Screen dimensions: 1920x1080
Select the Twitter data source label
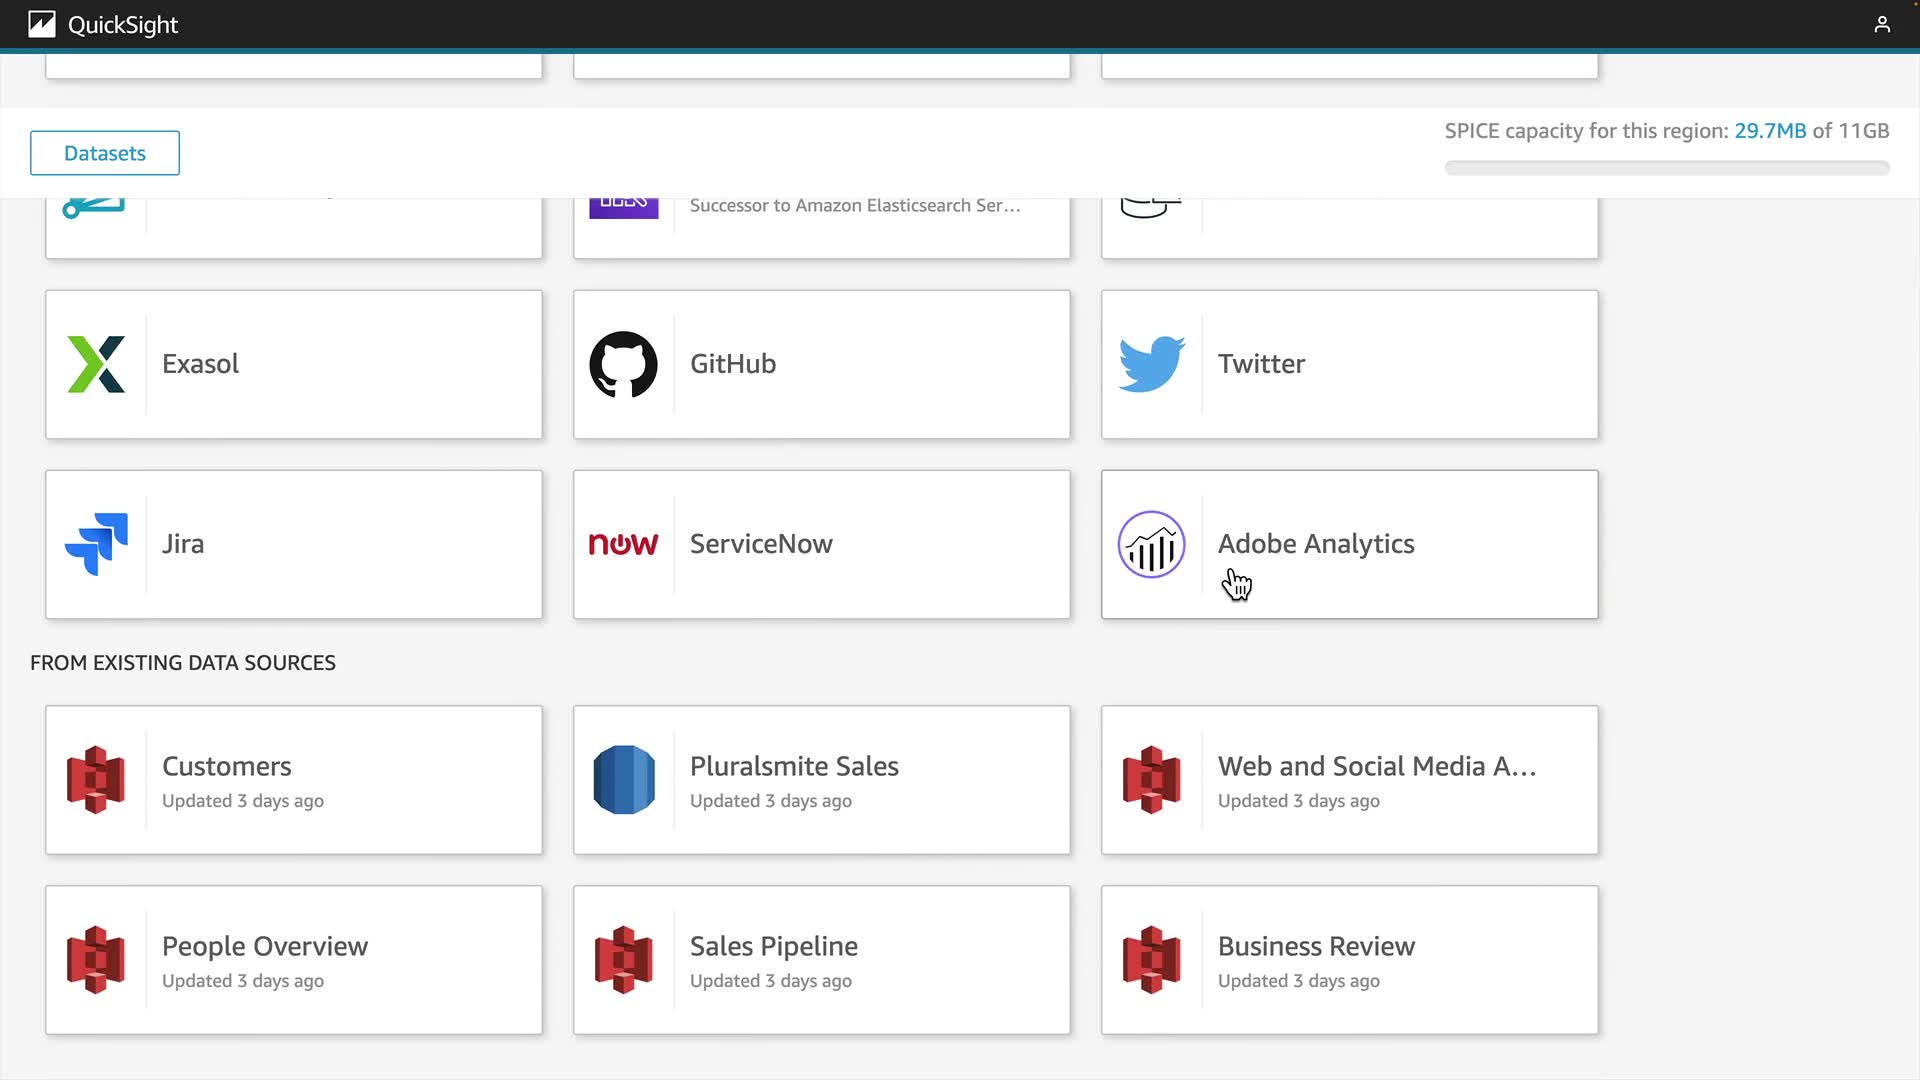1261,364
